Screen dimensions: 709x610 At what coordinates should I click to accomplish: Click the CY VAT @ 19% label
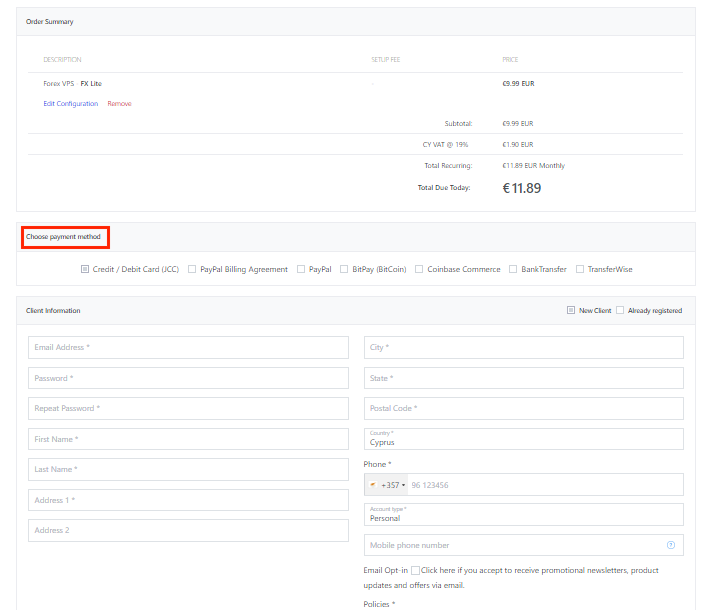[445, 145]
